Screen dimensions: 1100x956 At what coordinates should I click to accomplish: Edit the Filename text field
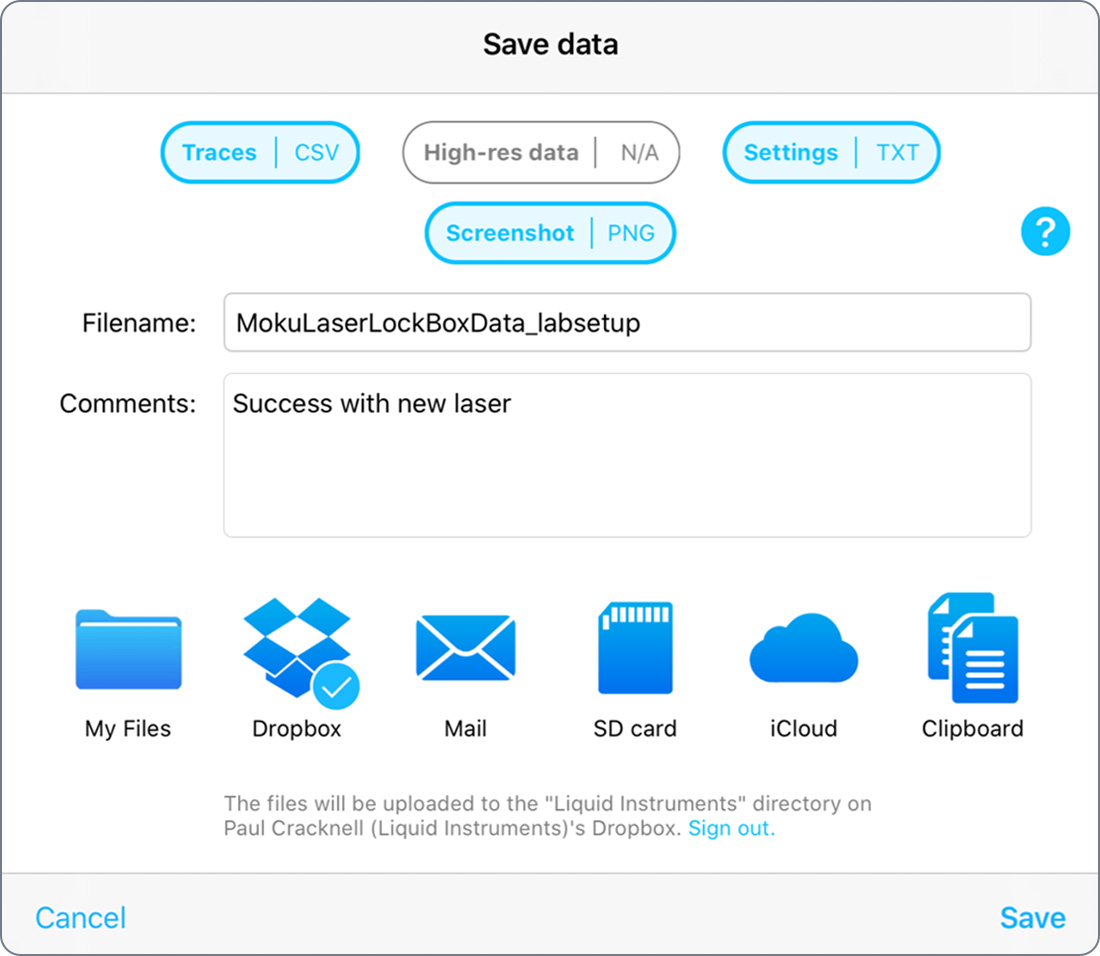point(627,323)
